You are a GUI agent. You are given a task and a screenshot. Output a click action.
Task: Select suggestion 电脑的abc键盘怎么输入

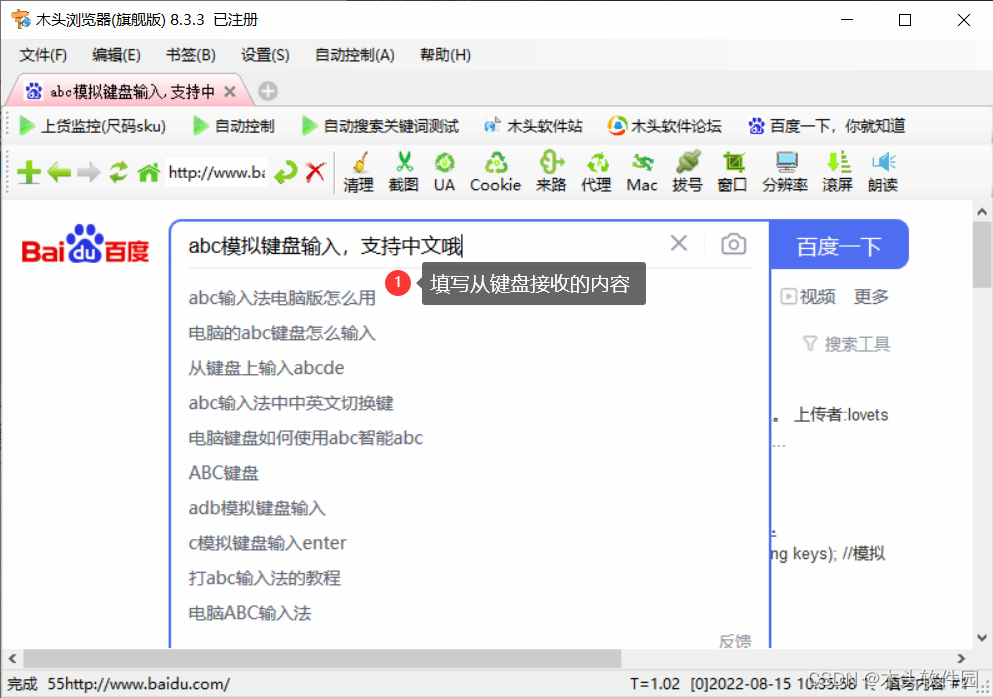282,333
